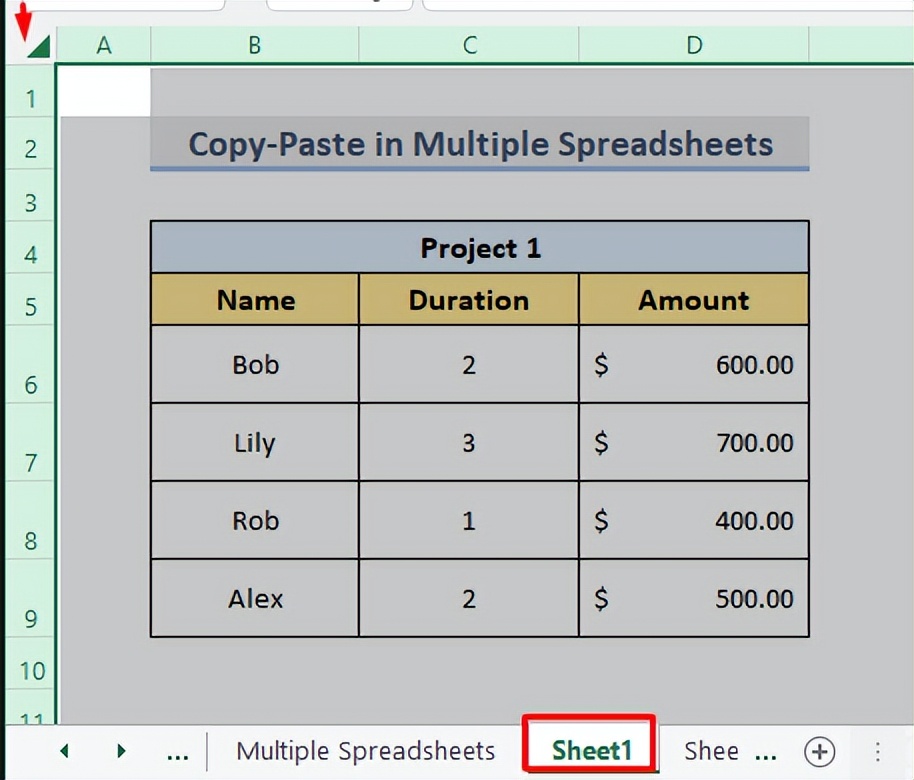This screenshot has width=914, height=780.
Task: Open the partially visible Shee tab
Action: pos(711,751)
